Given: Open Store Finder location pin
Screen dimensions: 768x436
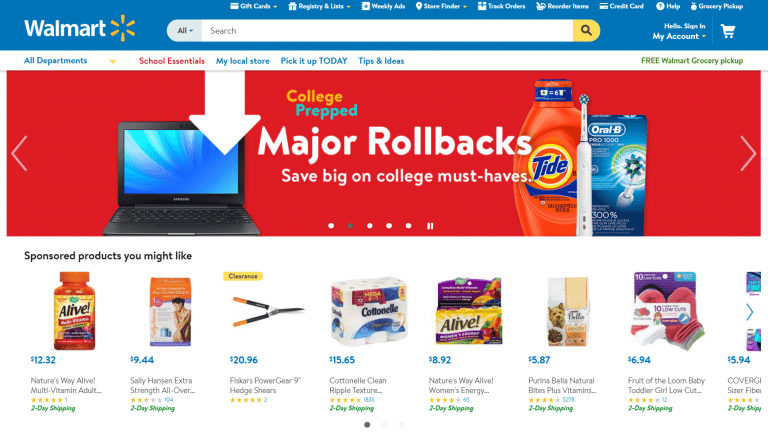Looking at the screenshot, I should 419,6.
